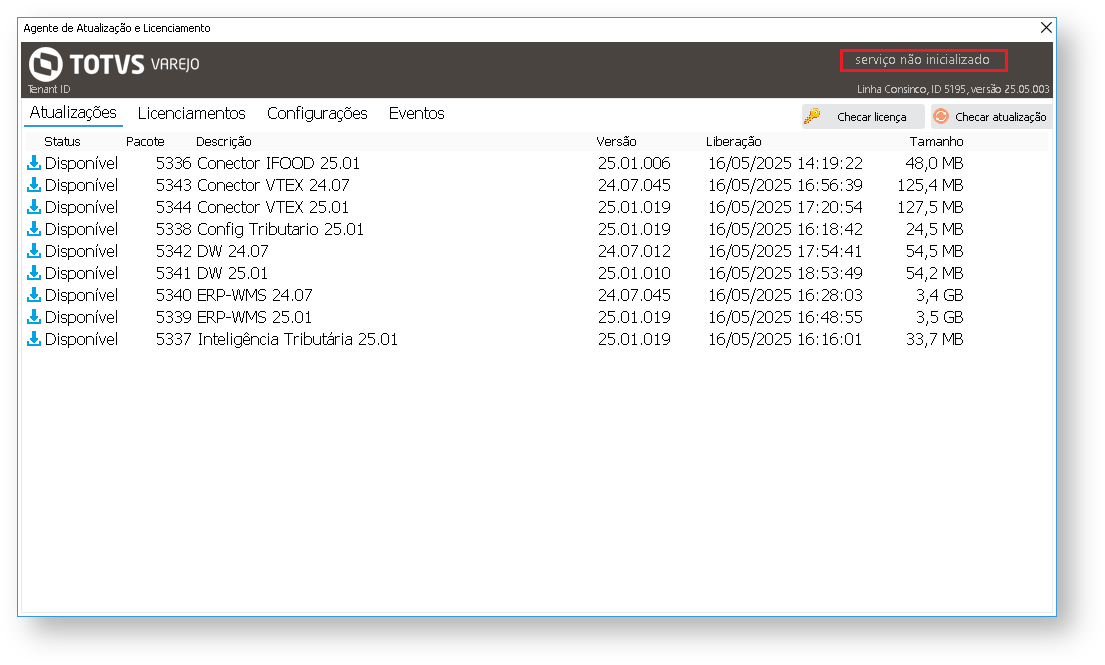
Task: Click the 'Linha Consinco, ID 5195' version text
Action: (x=953, y=89)
